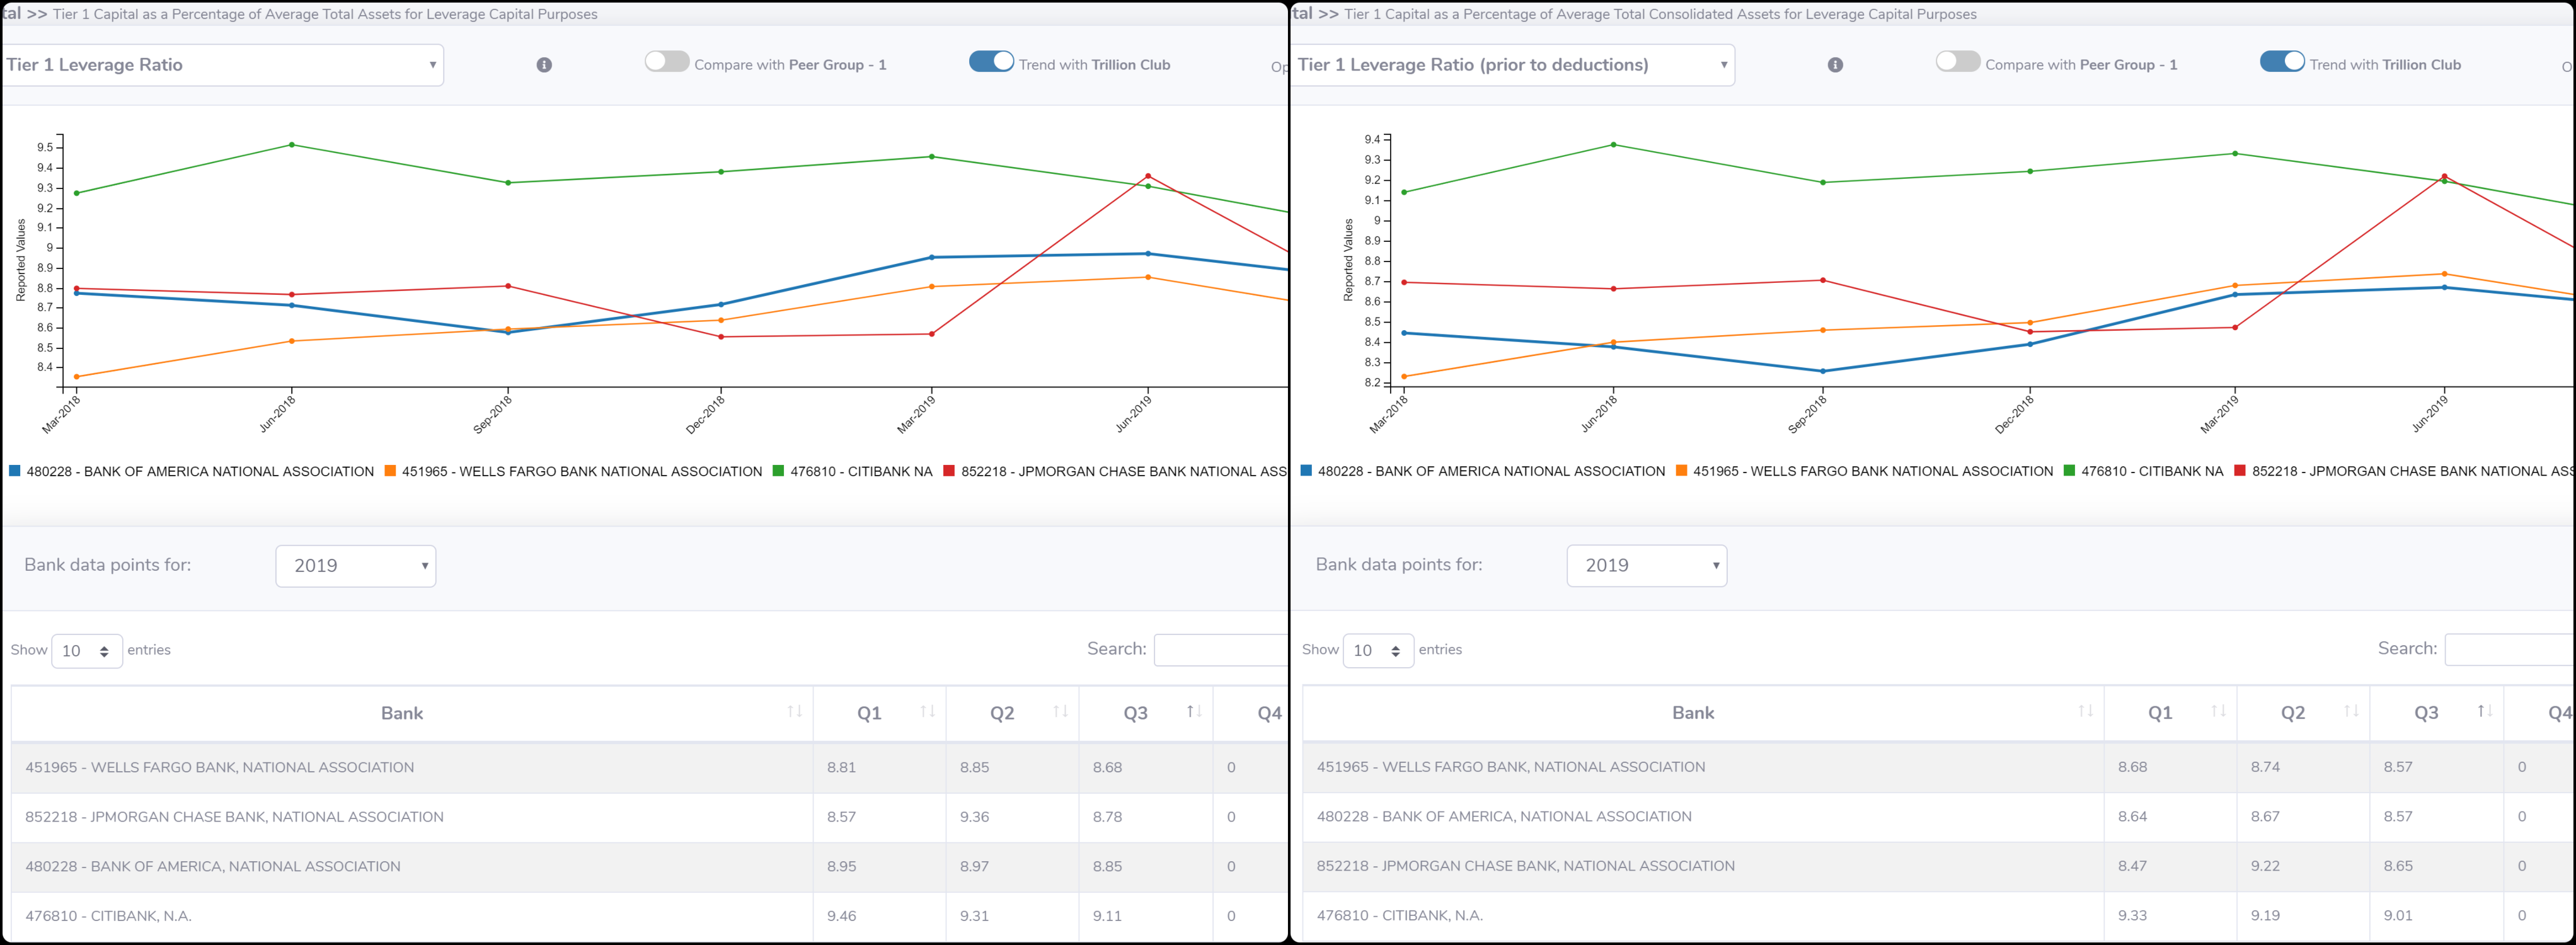Image resolution: width=2576 pixels, height=945 pixels.
Task: Click Wells Fargo Mar-2018 point in left chart
Action: click(x=77, y=377)
